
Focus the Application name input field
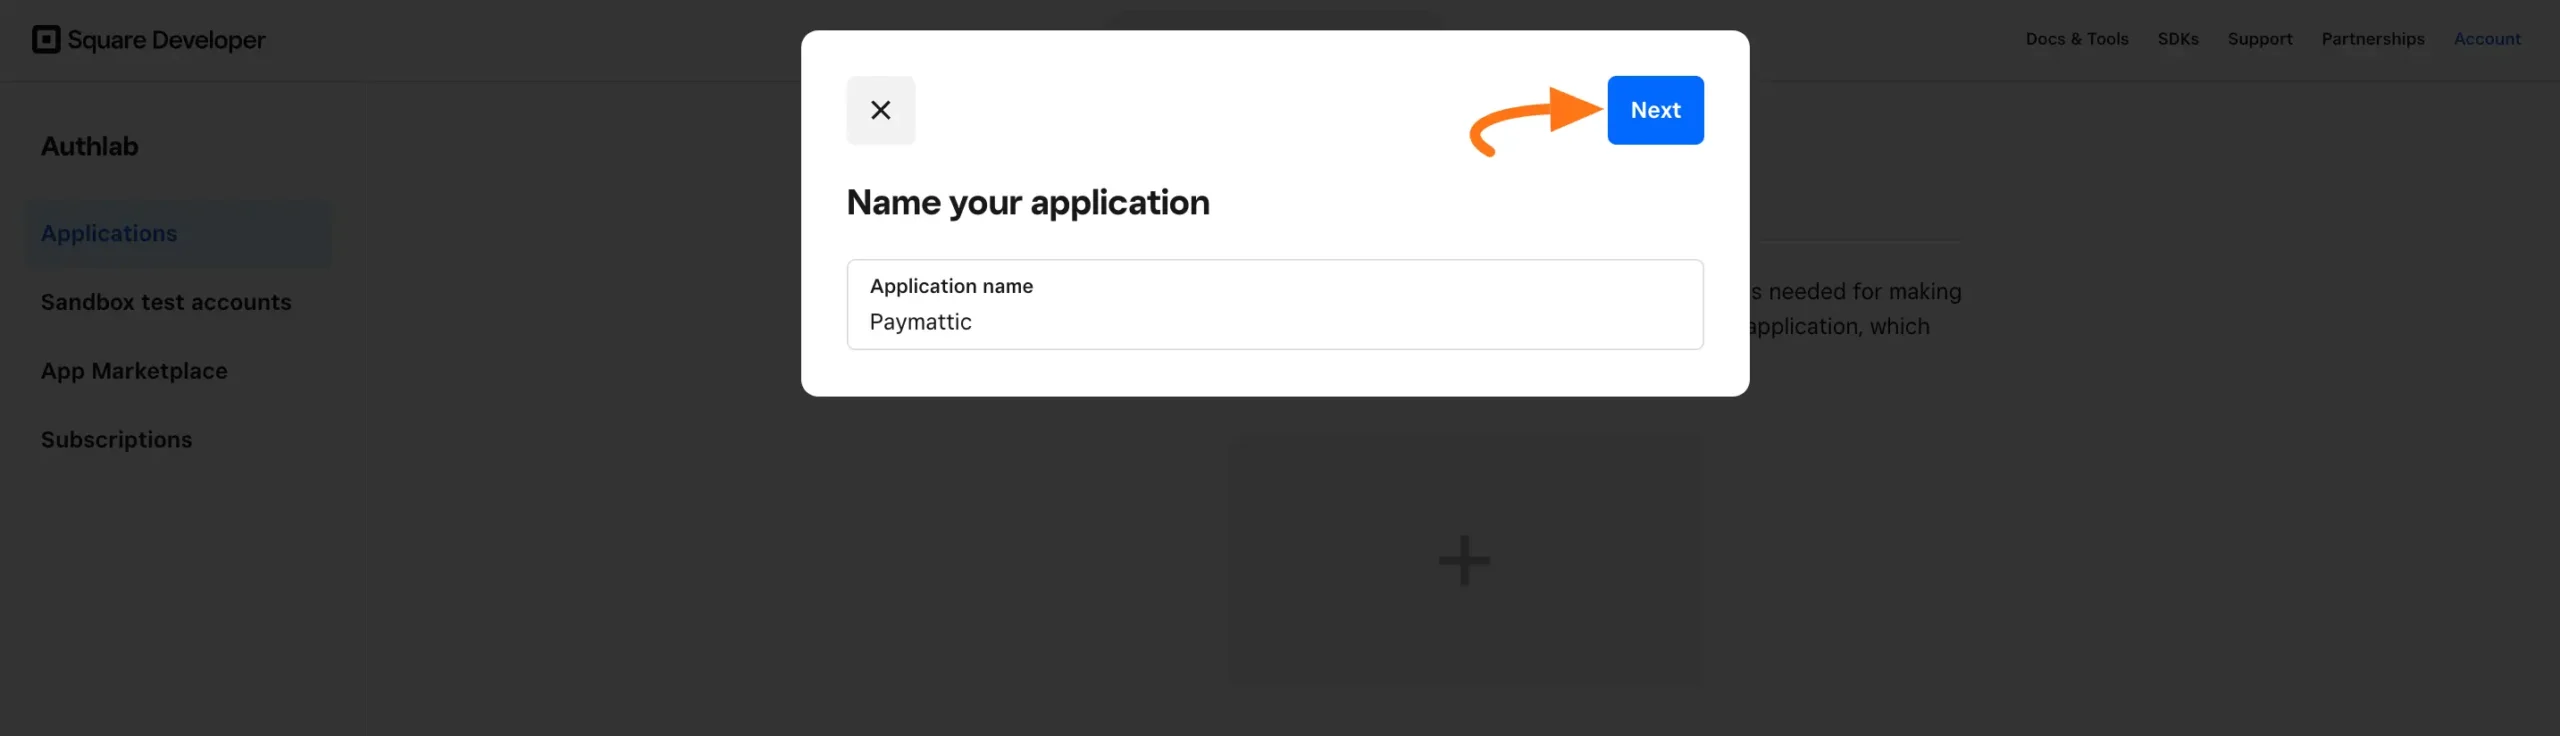[1275, 304]
